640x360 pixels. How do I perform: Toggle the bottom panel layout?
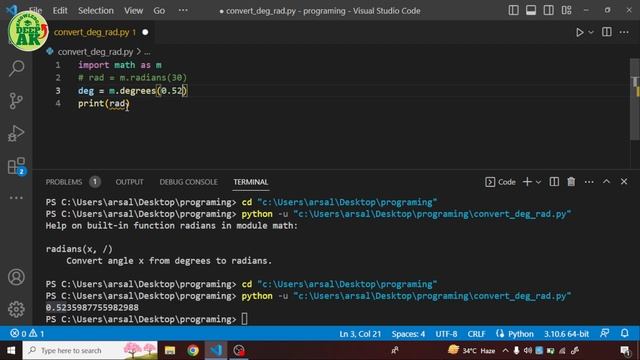(x=531, y=10)
